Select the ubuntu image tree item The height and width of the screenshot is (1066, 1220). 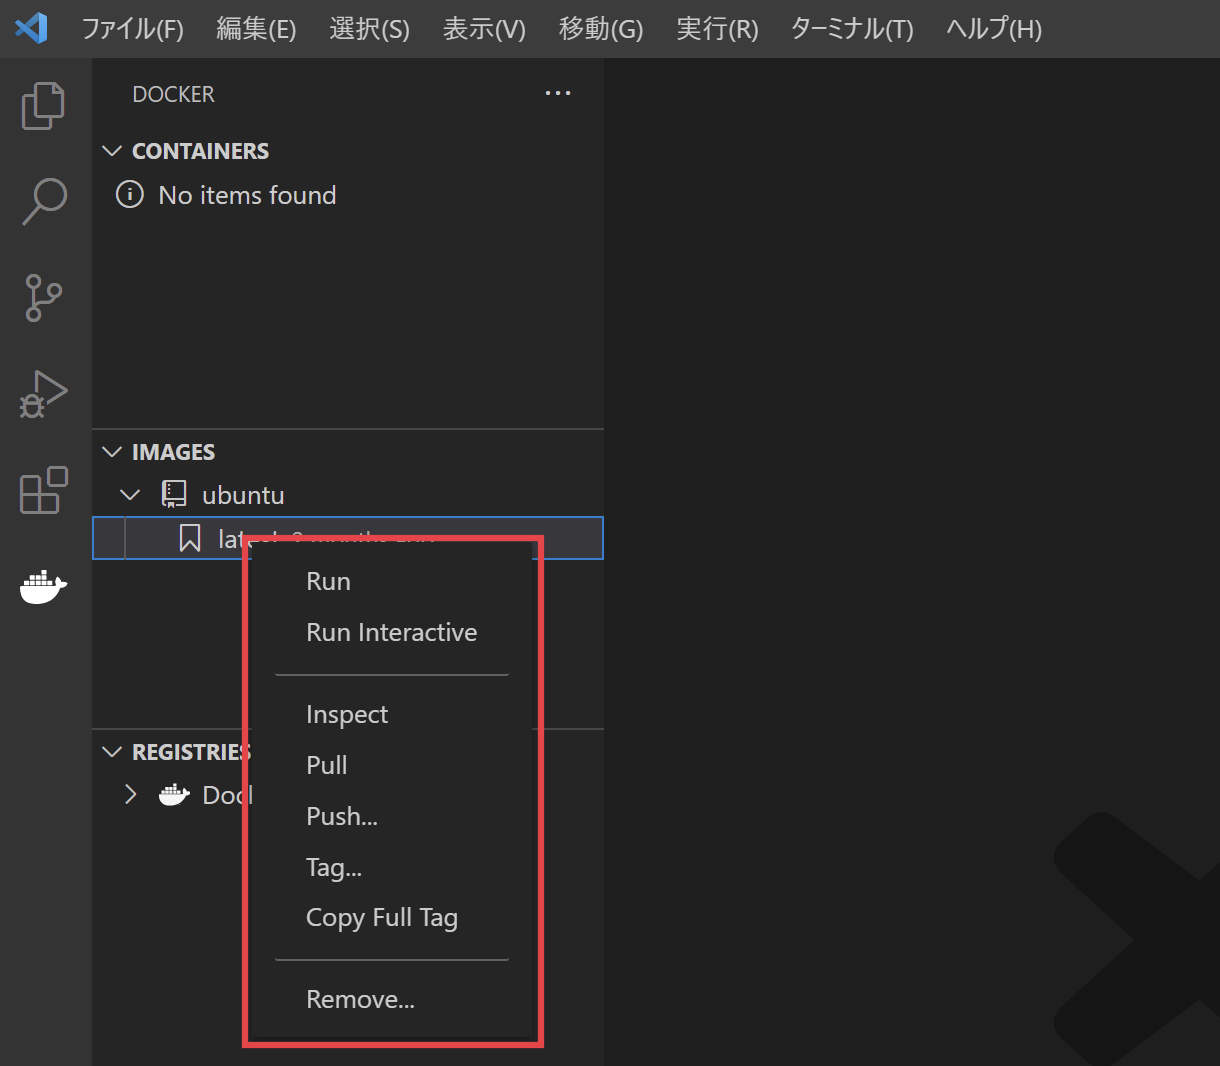click(348, 495)
